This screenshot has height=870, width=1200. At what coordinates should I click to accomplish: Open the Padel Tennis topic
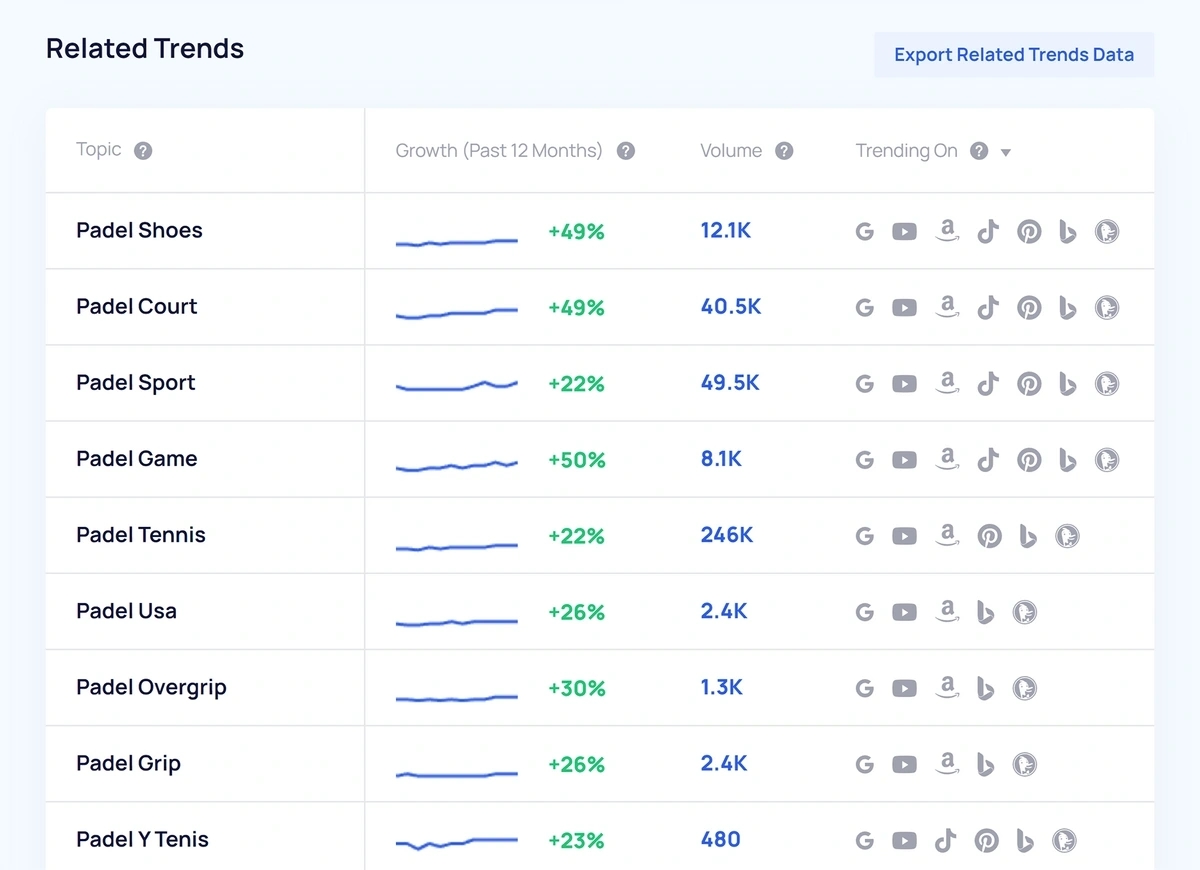pyautogui.click(x=141, y=535)
